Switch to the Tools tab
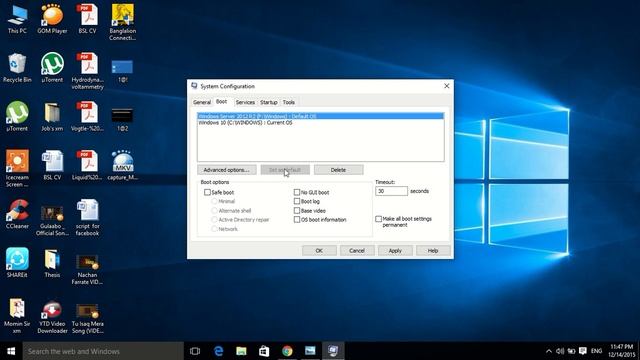Screen dimensions: 640x360 [289, 102]
